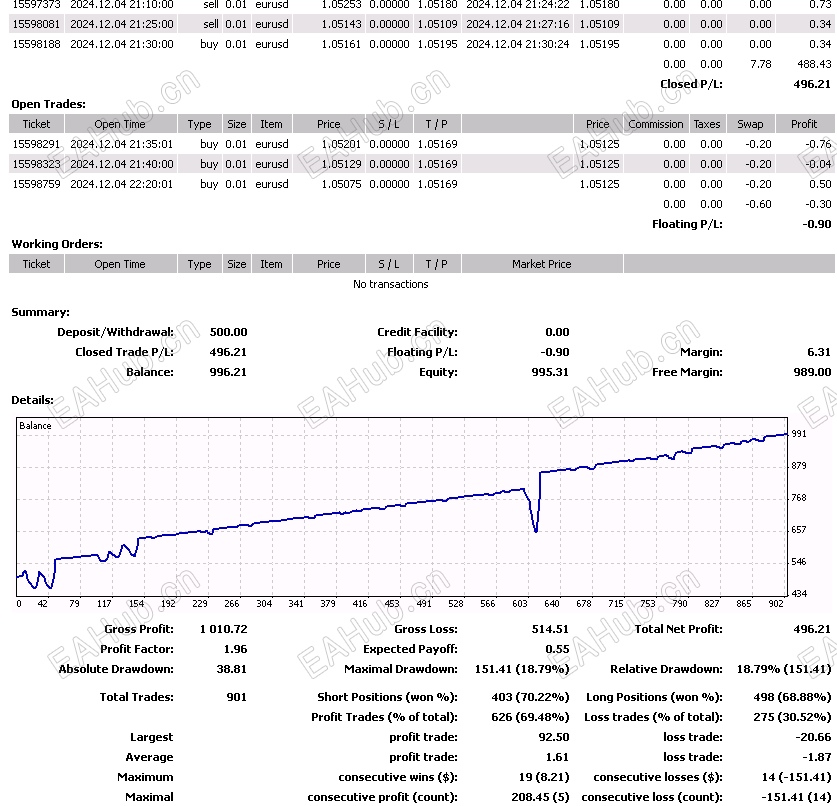Click the Balance label inside chart

(x=35, y=425)
